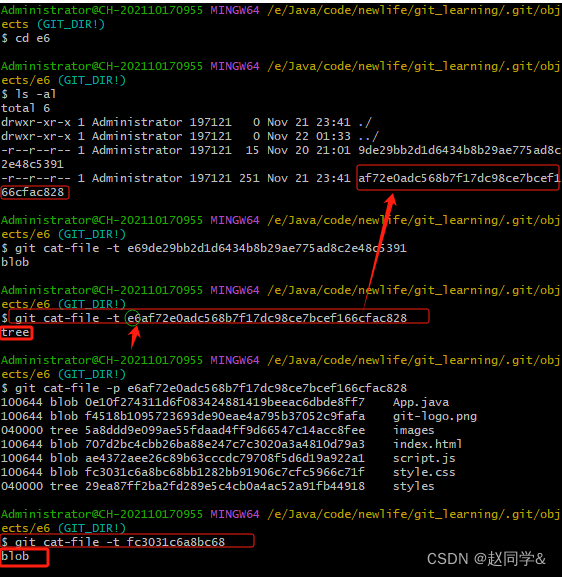Click hash "f4518b1095723693de90eae4a795b37052c9fafa"
562x577 pixels.
click(225, 416)
